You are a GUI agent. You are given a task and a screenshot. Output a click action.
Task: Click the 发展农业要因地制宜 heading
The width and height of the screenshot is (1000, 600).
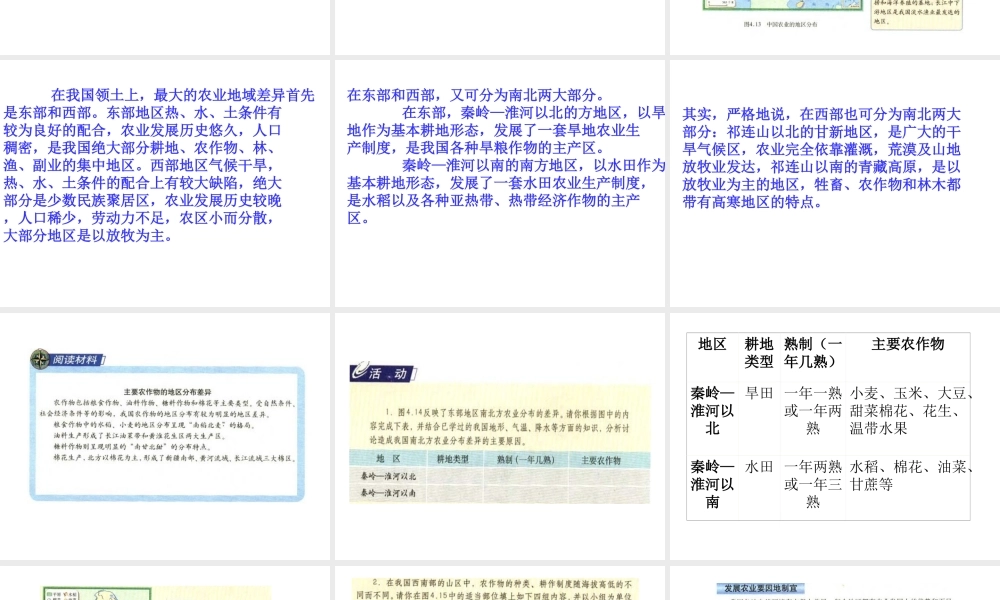point(760,589)
